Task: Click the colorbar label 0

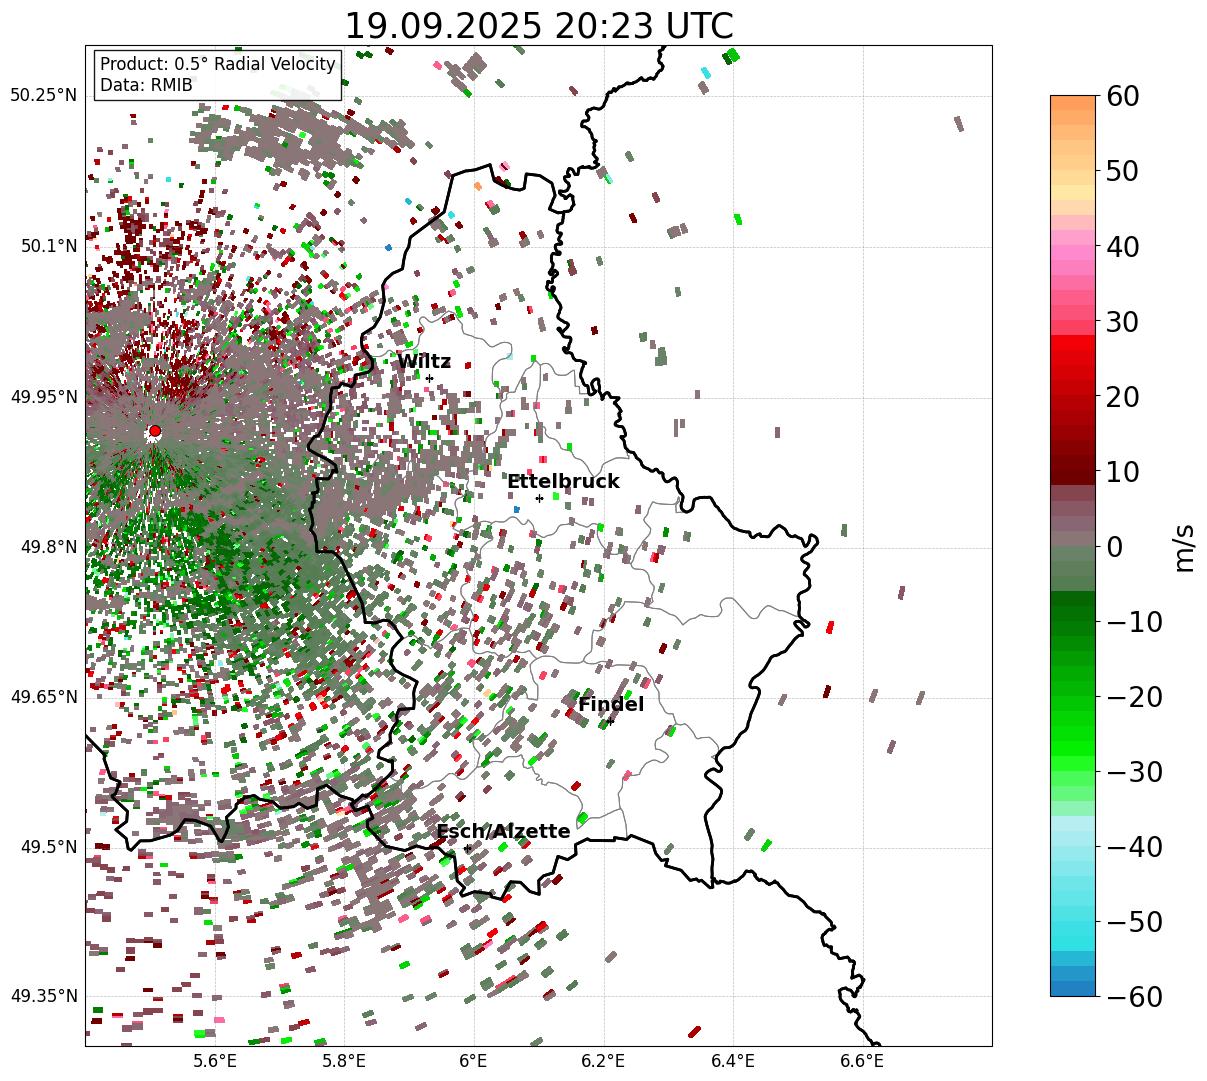Action: coord(1114,546)
